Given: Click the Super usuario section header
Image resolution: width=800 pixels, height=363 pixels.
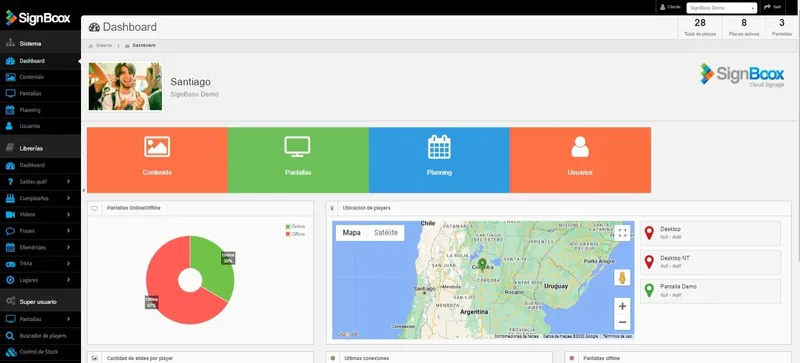Looking at the screenshot, I should (40, 302).
